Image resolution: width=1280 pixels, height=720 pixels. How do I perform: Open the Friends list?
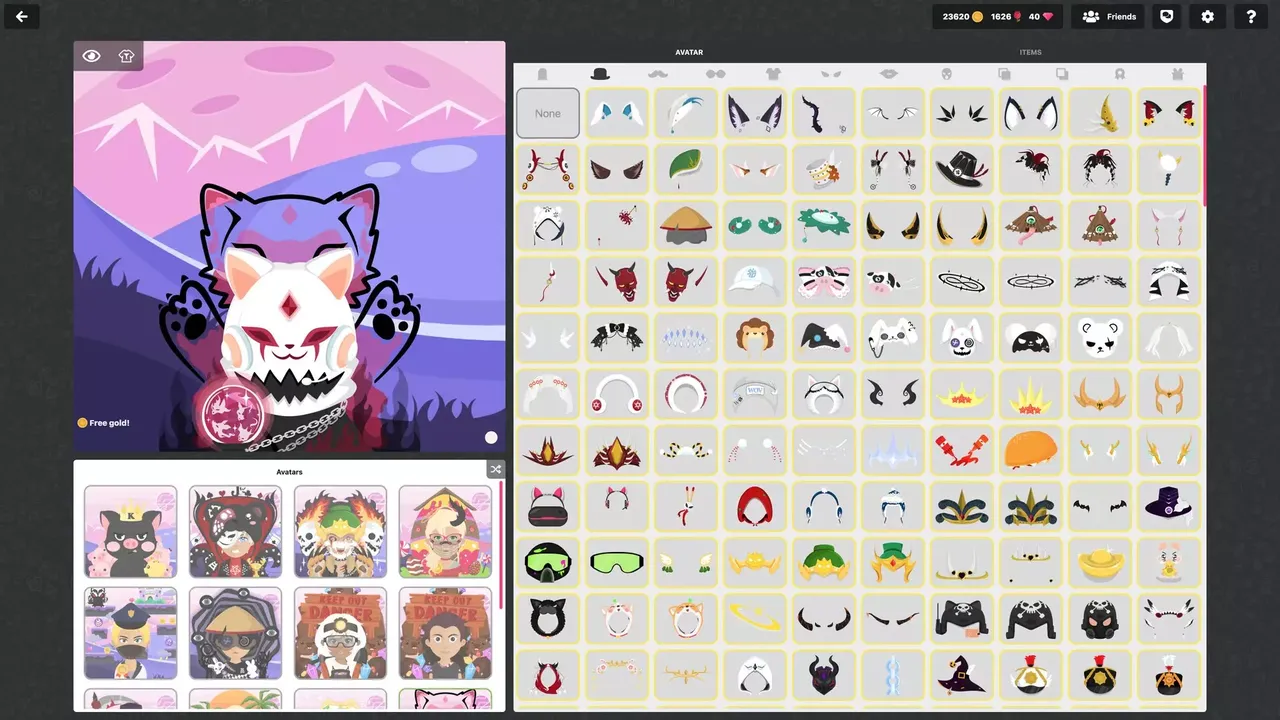tap(1108, 16)
